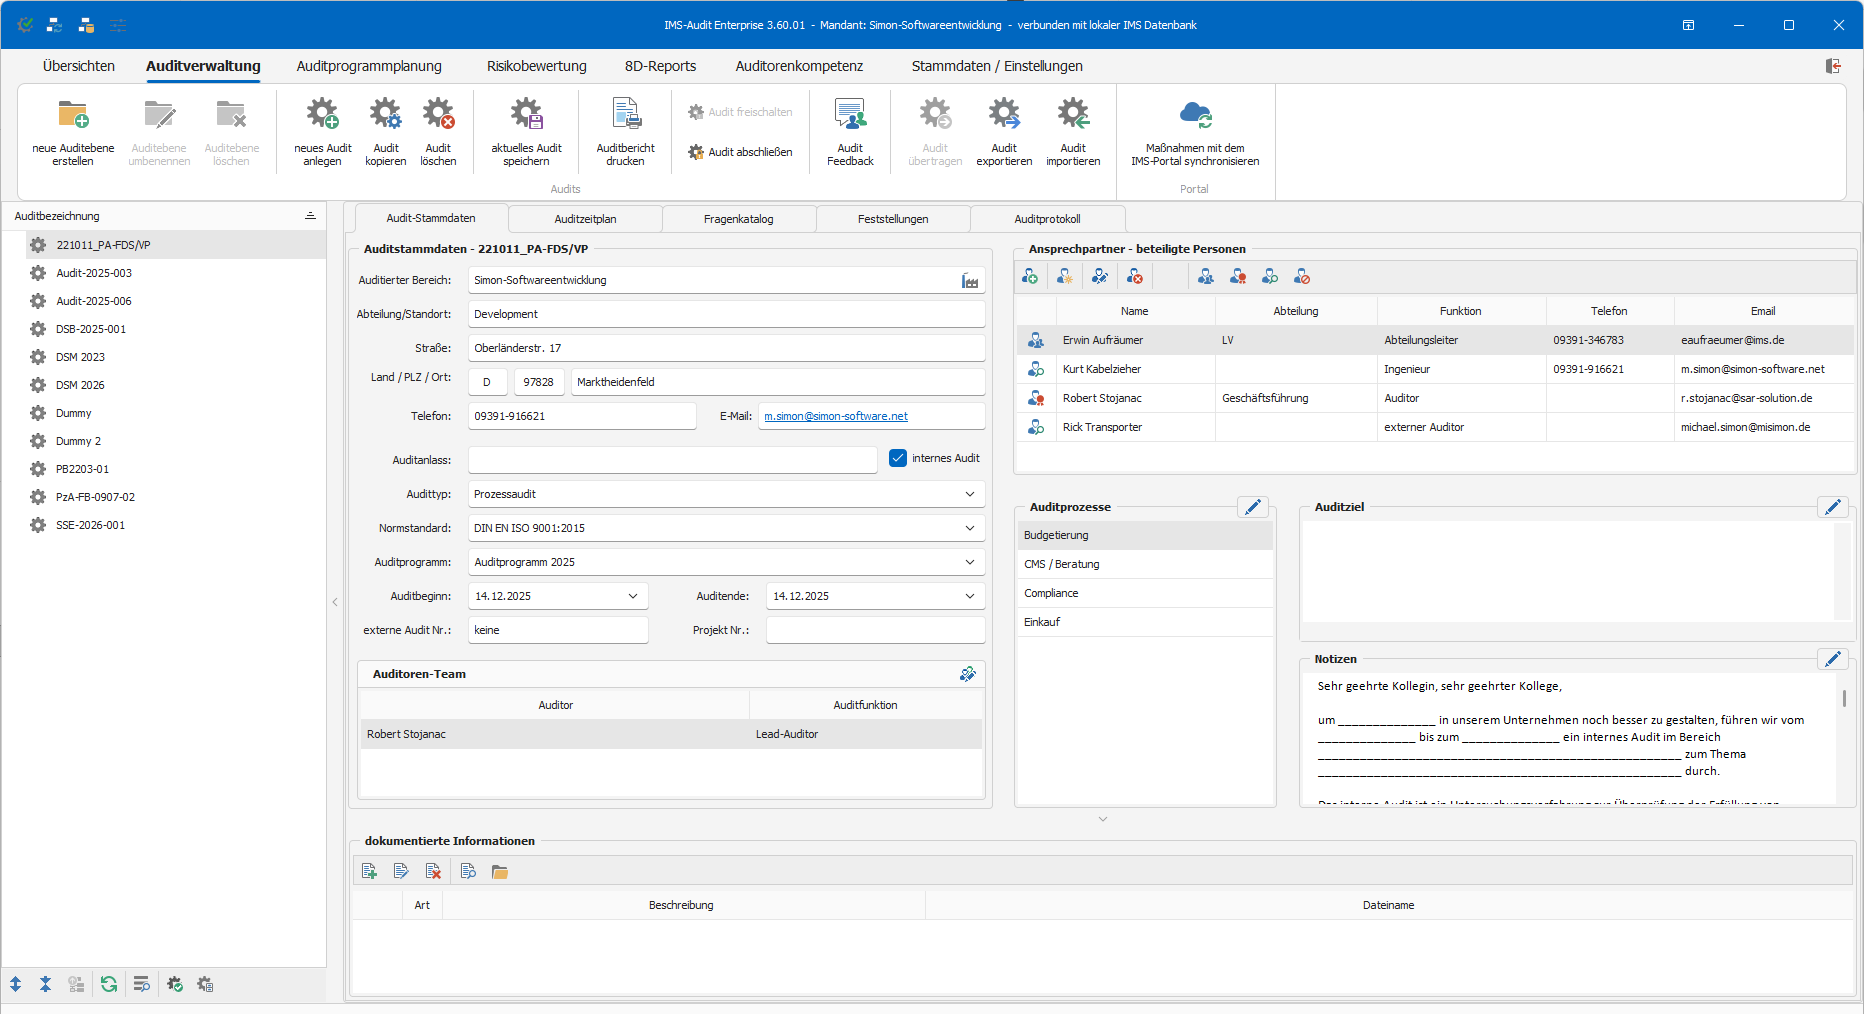The image size is (1864, 1014).
Task: Open Stammdaten / Einstellungen tab
Action: 997,66
